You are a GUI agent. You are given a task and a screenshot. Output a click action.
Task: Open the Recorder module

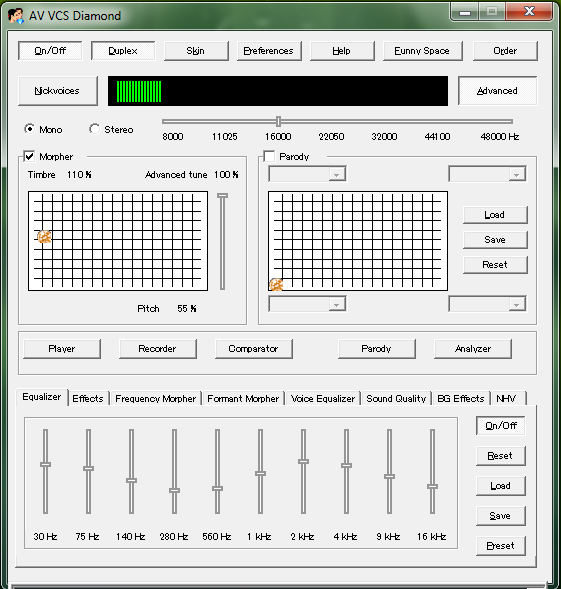pyautogui.click(x=157, y=349)
